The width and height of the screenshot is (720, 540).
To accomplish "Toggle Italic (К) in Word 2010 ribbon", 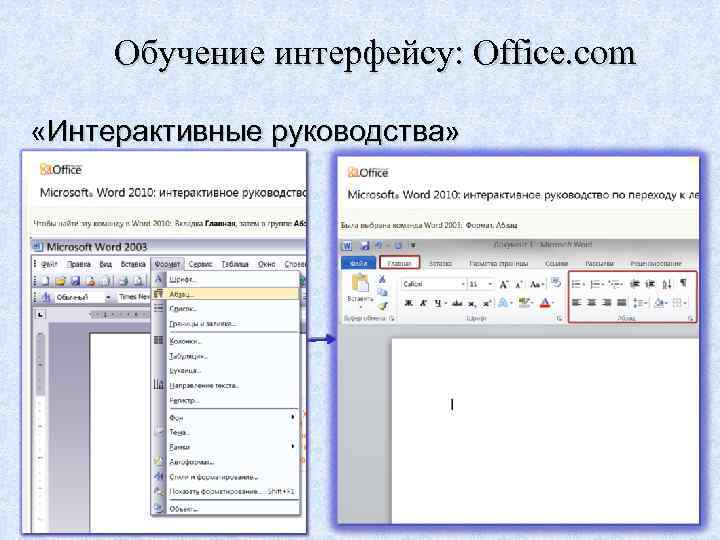I will click(x=423, y=303).
